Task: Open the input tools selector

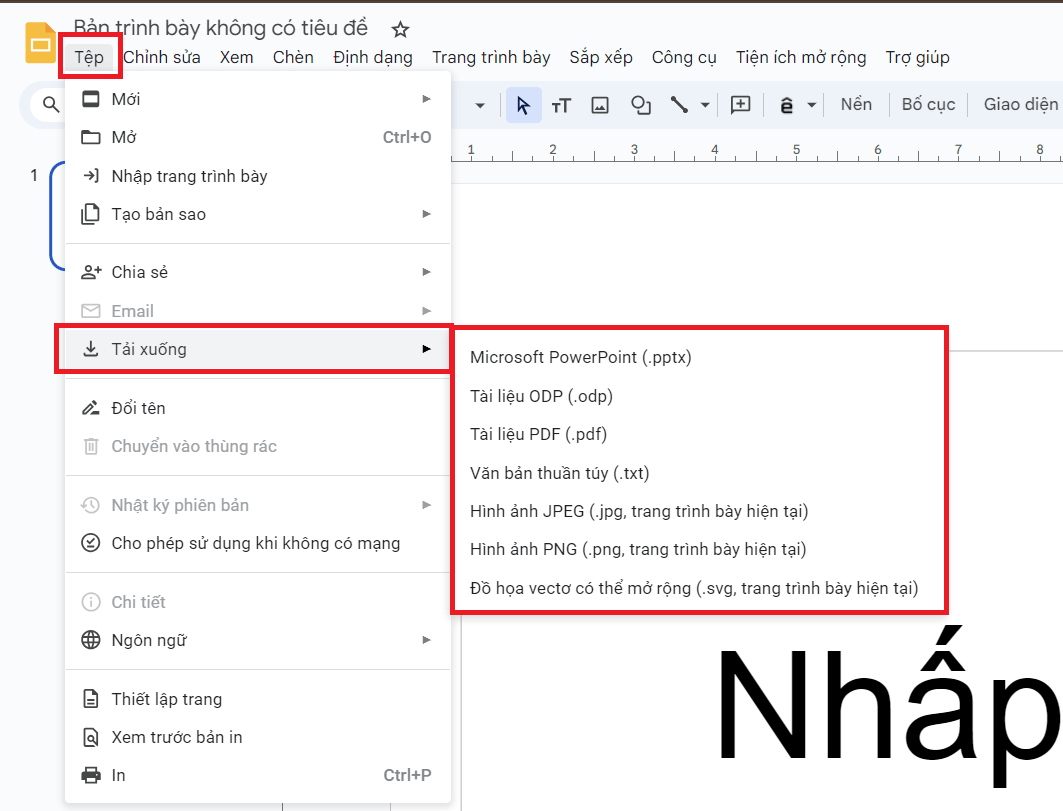Action: (x=789, y=104)
